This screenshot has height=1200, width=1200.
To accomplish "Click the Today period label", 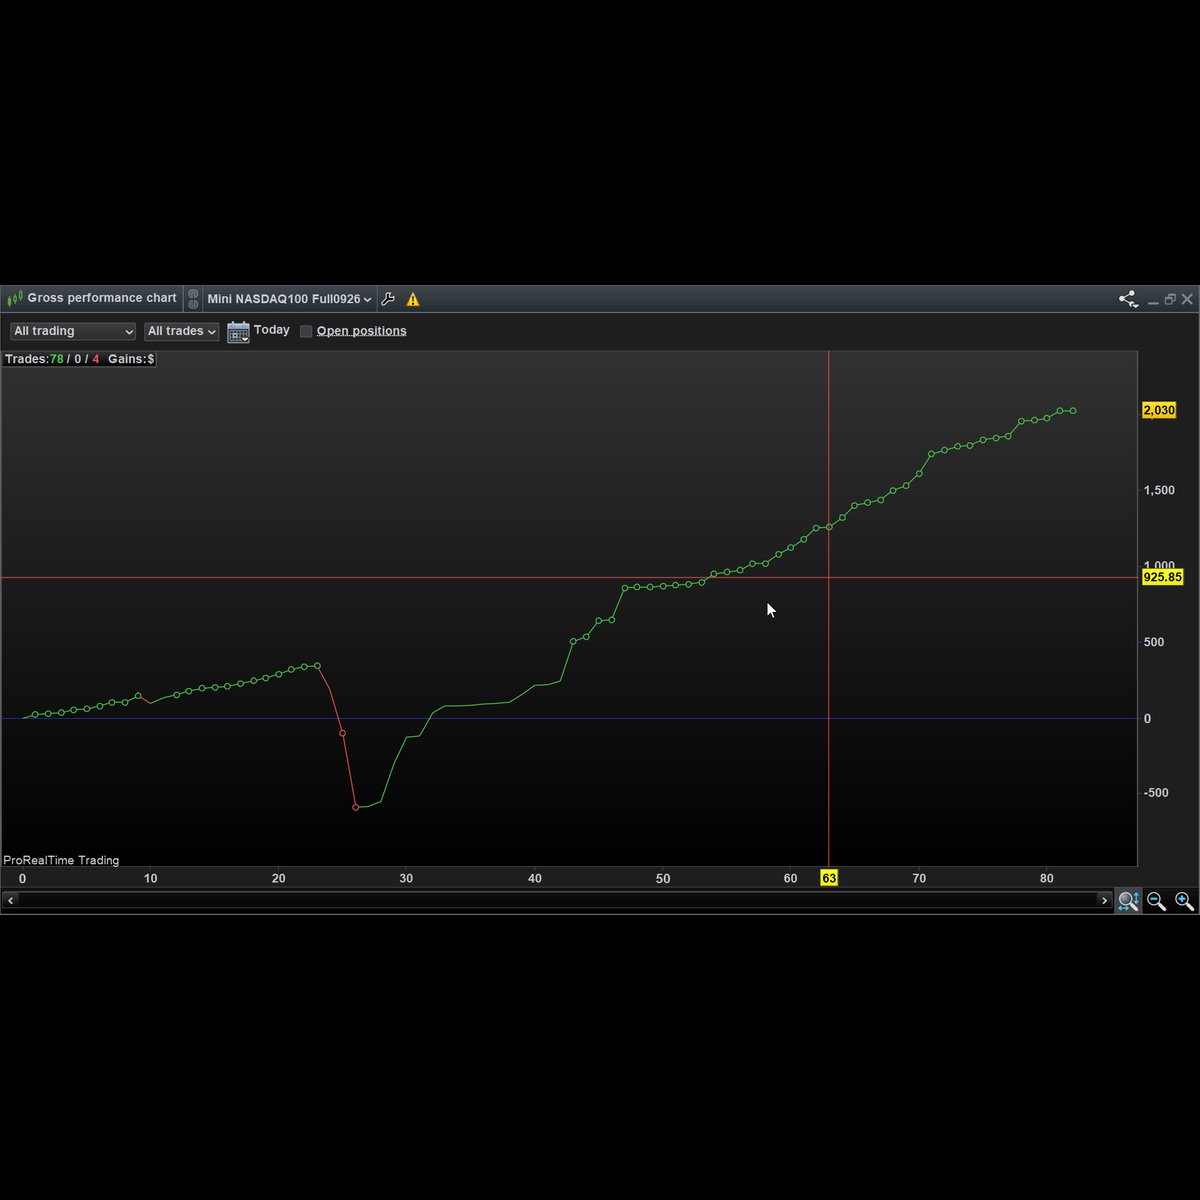I will (272, 330).
